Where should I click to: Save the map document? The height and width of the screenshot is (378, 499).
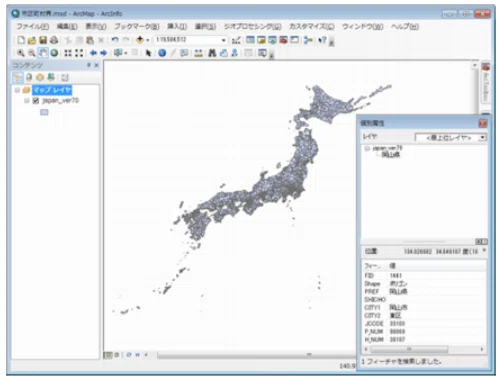[x=43, y=40]
